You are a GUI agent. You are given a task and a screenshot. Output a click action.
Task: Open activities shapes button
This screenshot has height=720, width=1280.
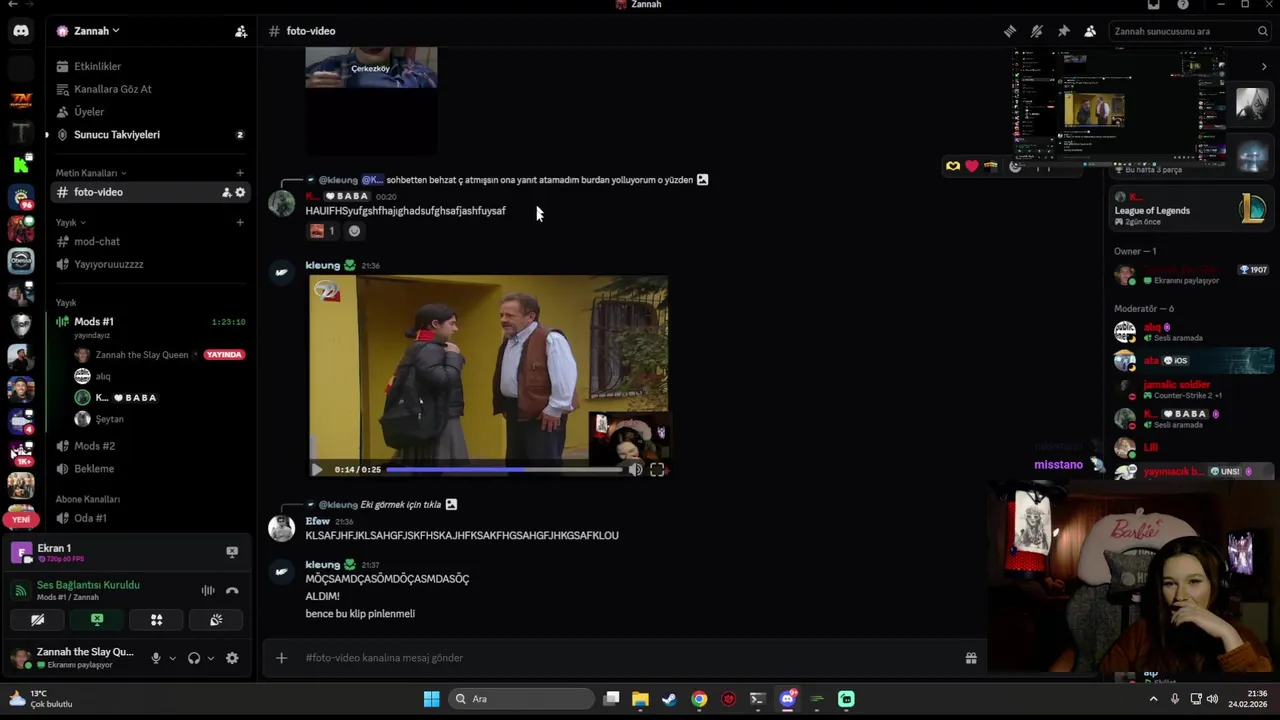pos(157,620)
